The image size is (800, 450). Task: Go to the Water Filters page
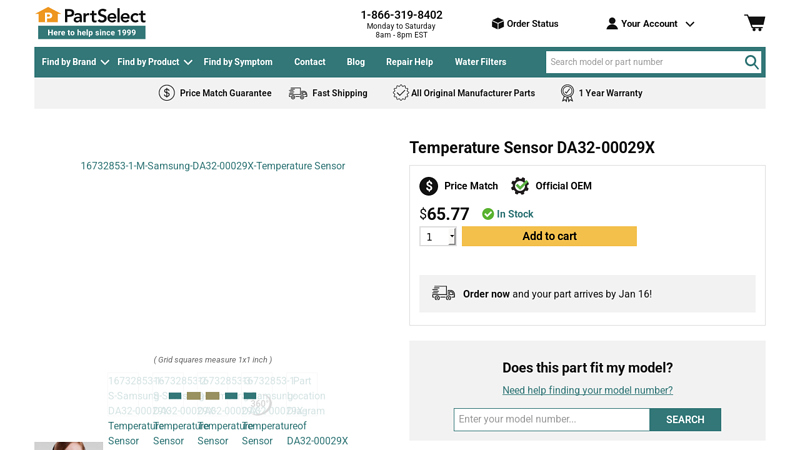pos(480,62)
